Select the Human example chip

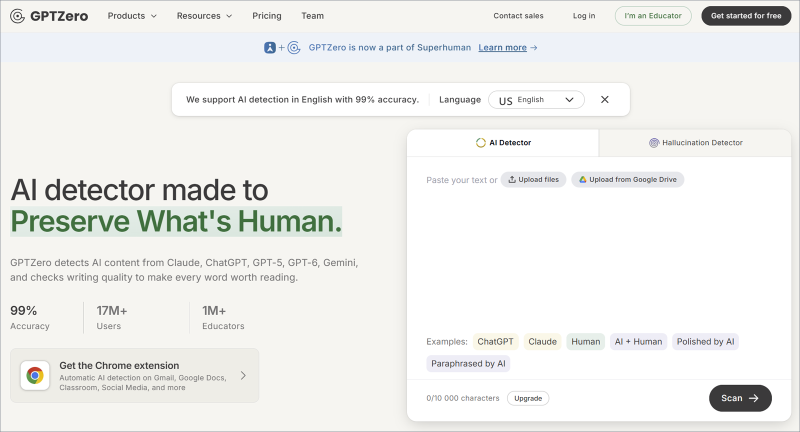586,342
